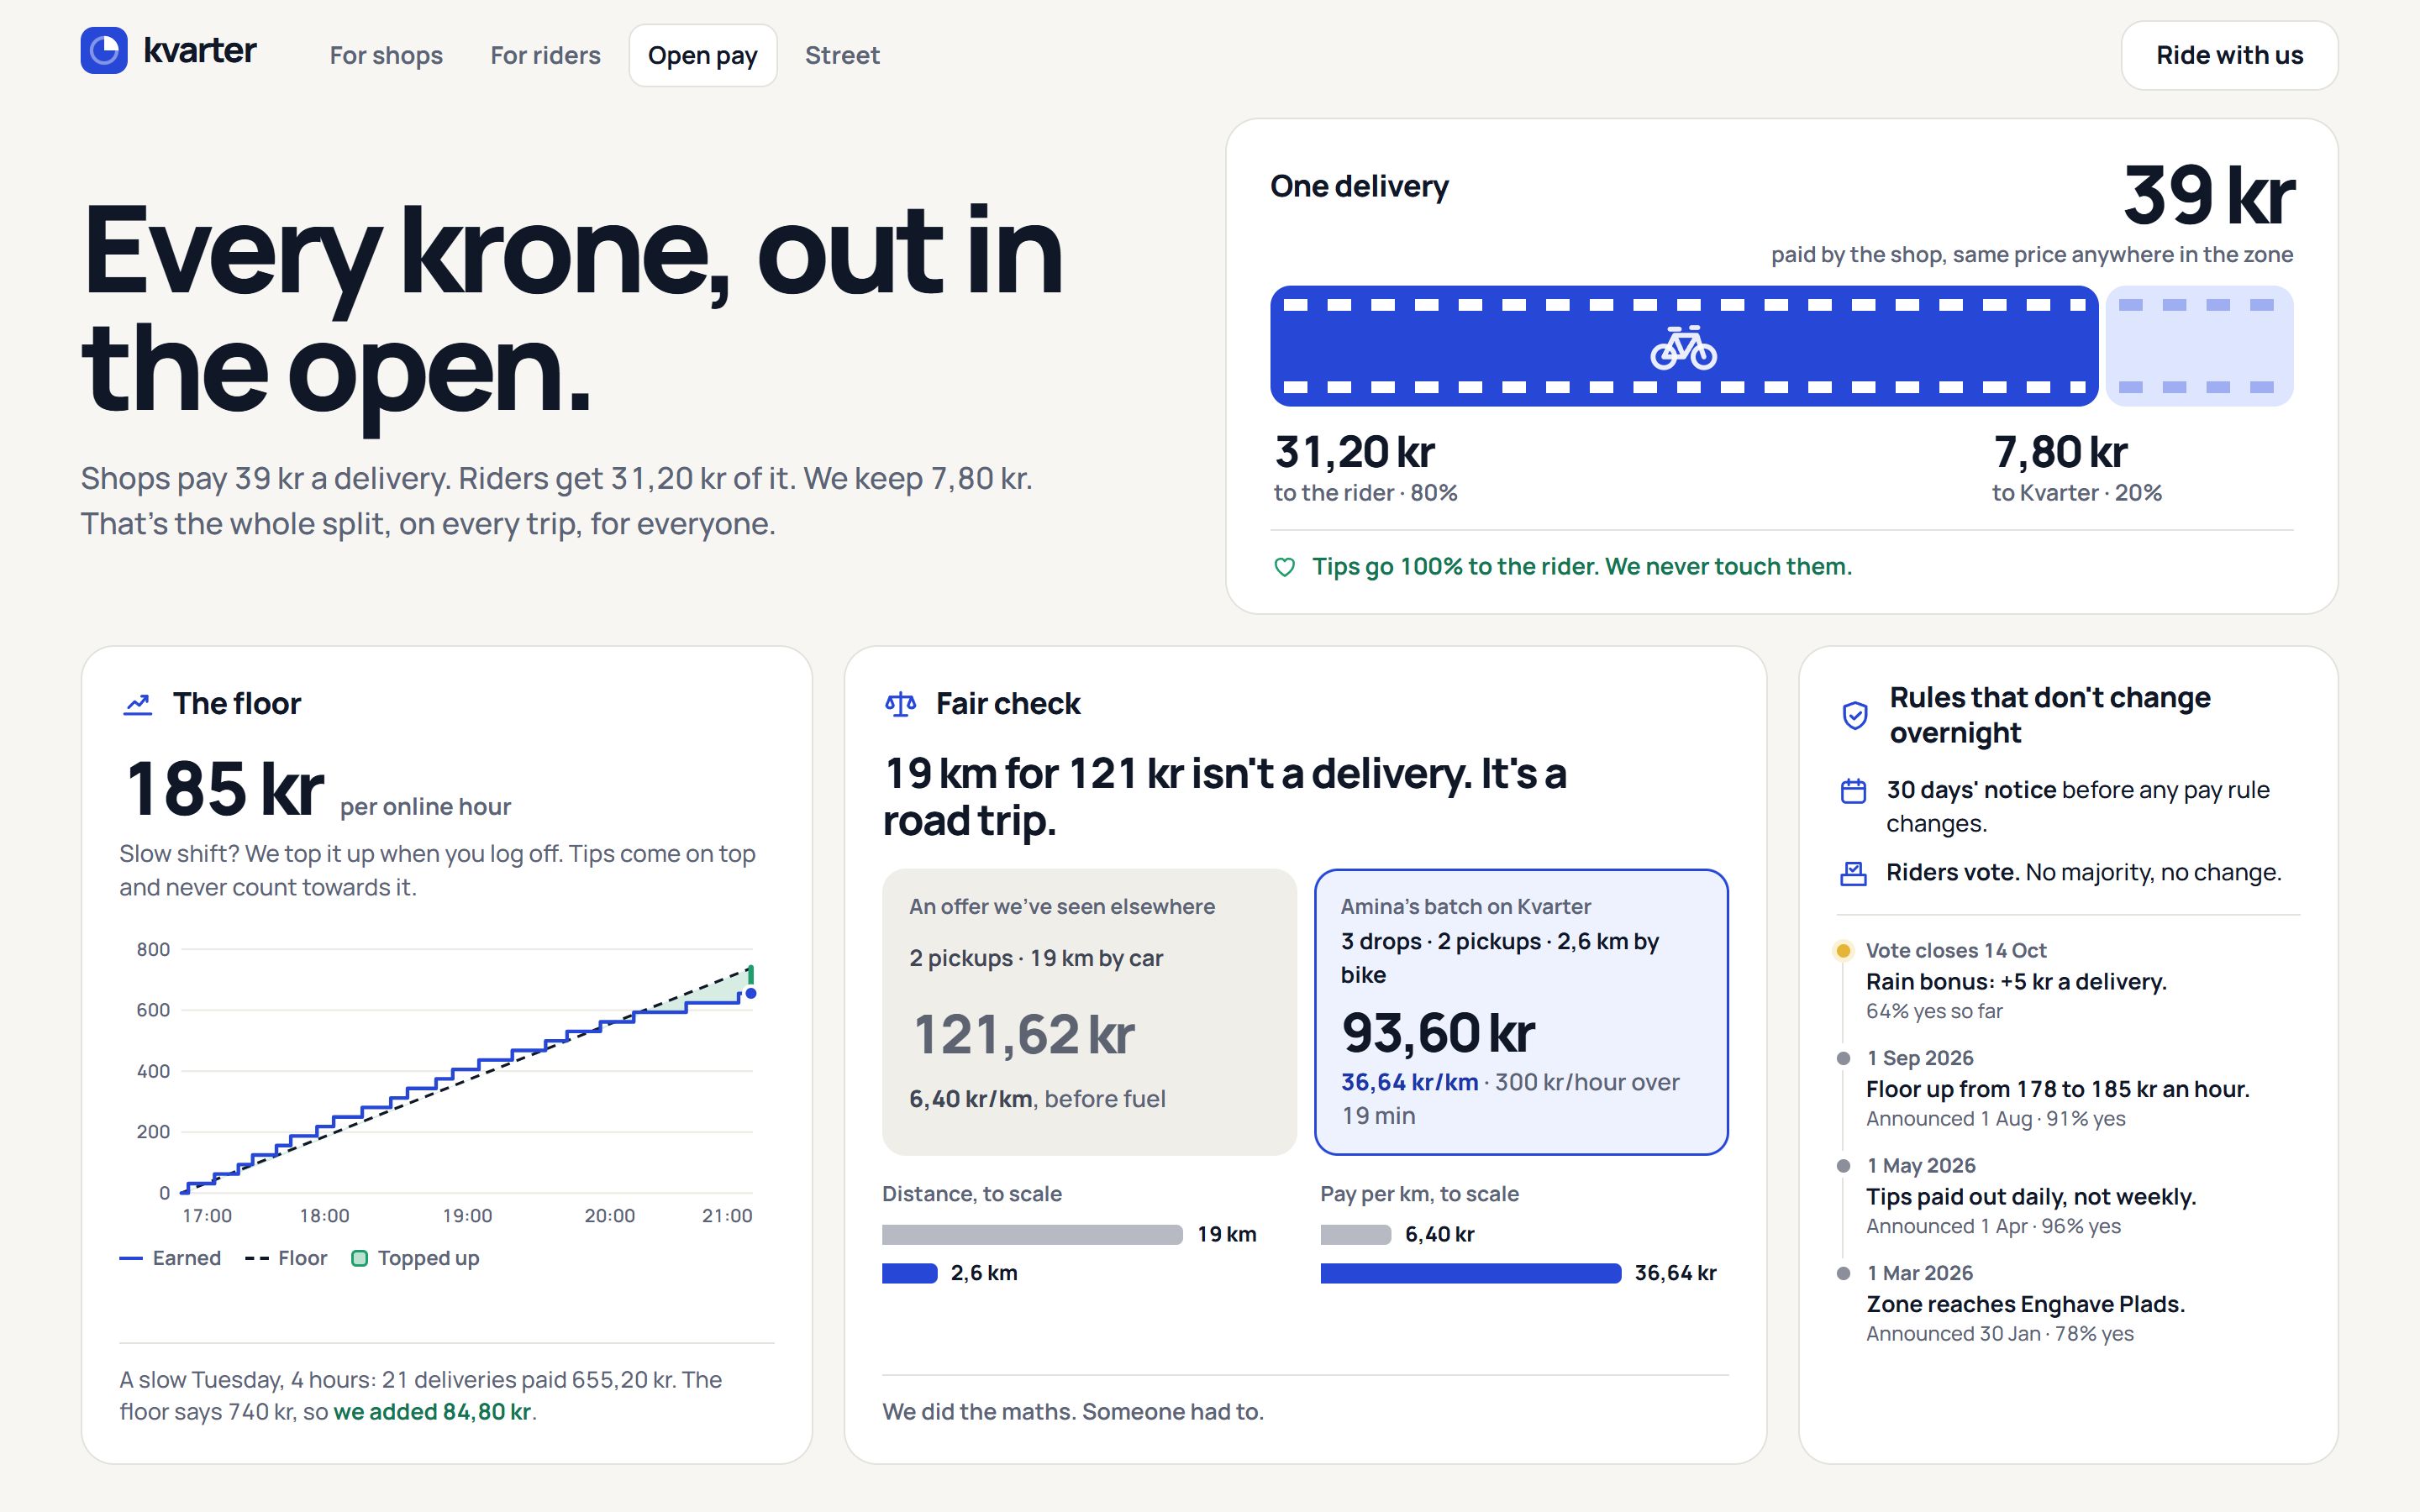The image size is (2420, 1512).
Task: Click the Topped up legend swatch
Action: click(x=359, y=1258)
